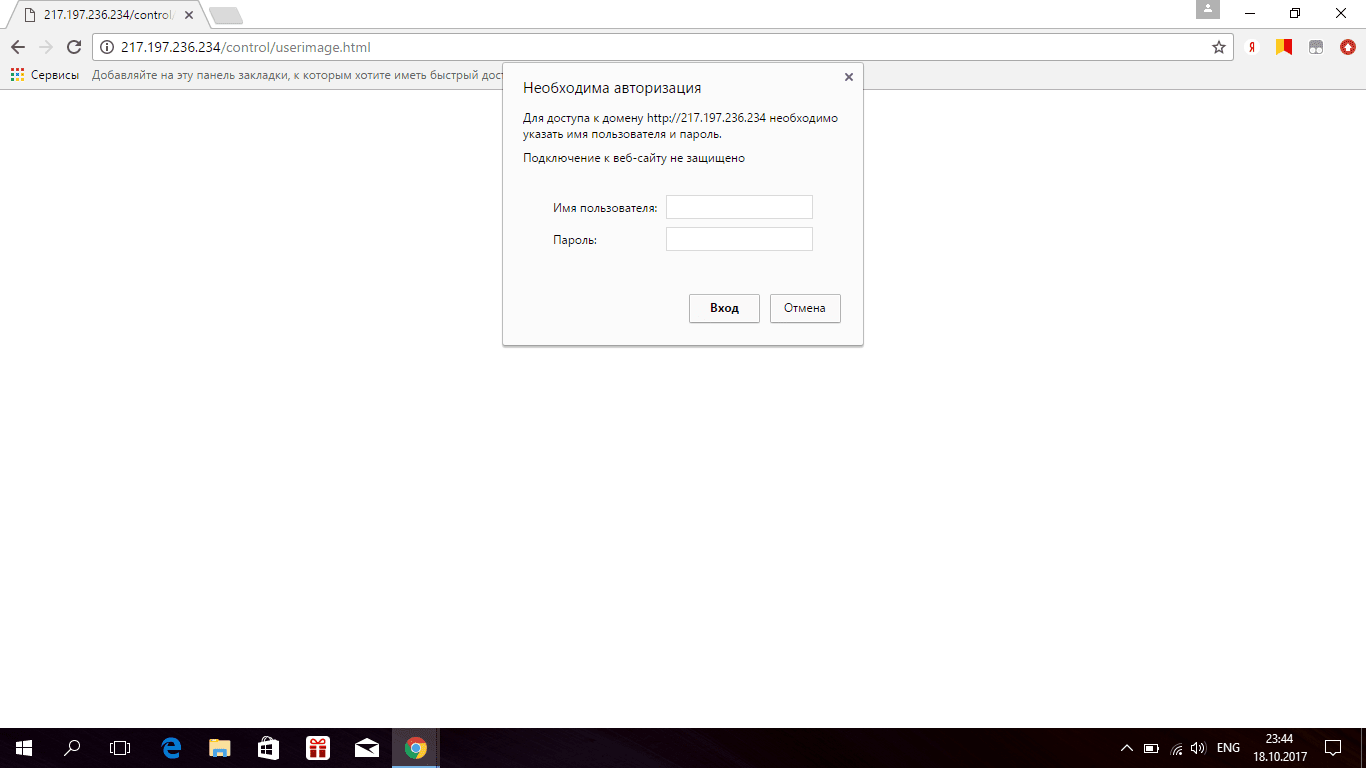Screen dimensions: 1366x768
Task: Focus the Имя пользователя username field
Action: coord(739,207)
